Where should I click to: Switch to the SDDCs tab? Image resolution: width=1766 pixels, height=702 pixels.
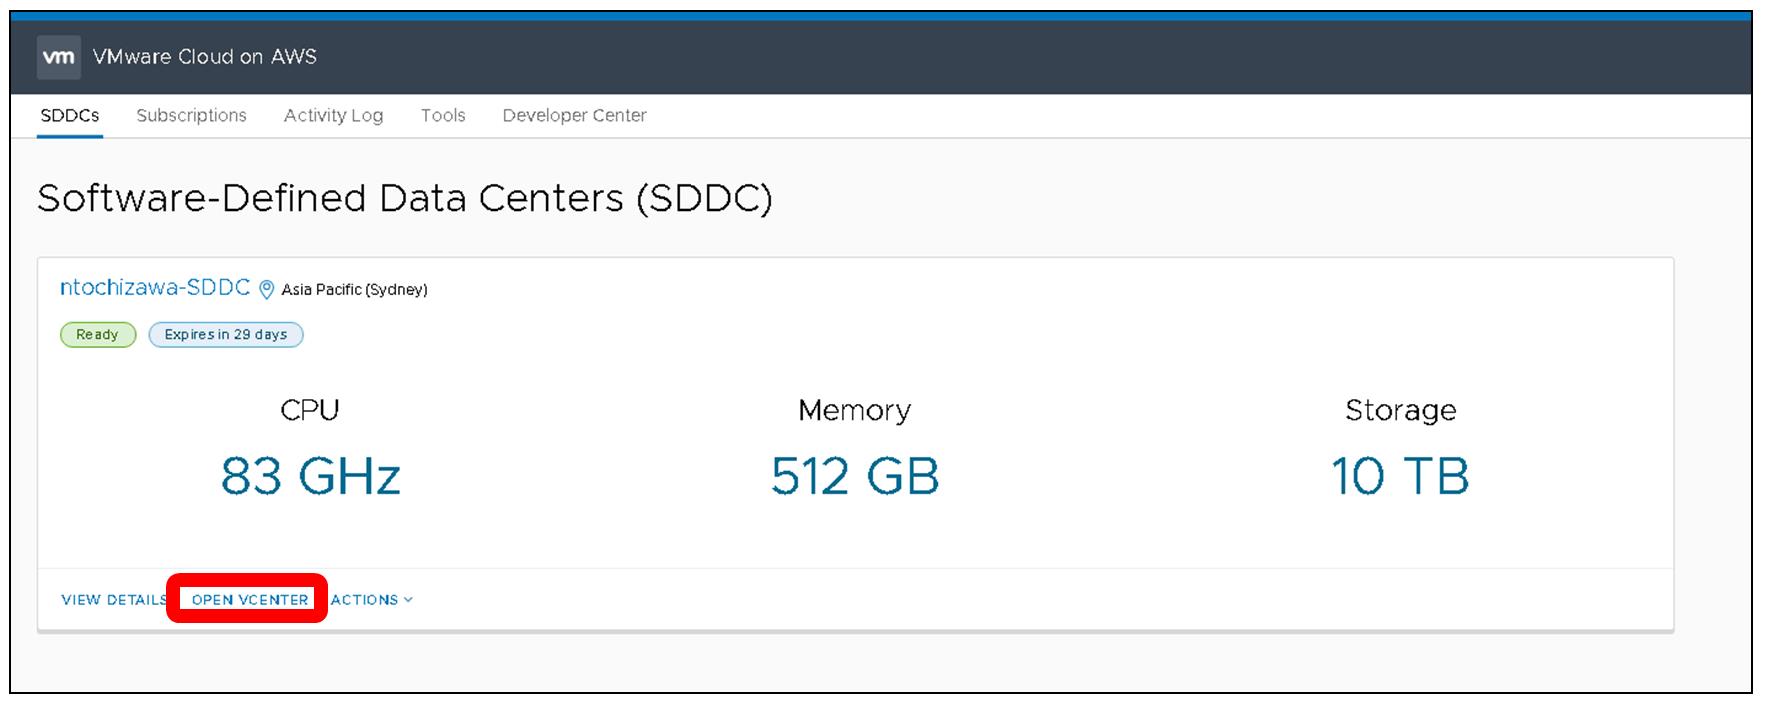click(70, 116)
